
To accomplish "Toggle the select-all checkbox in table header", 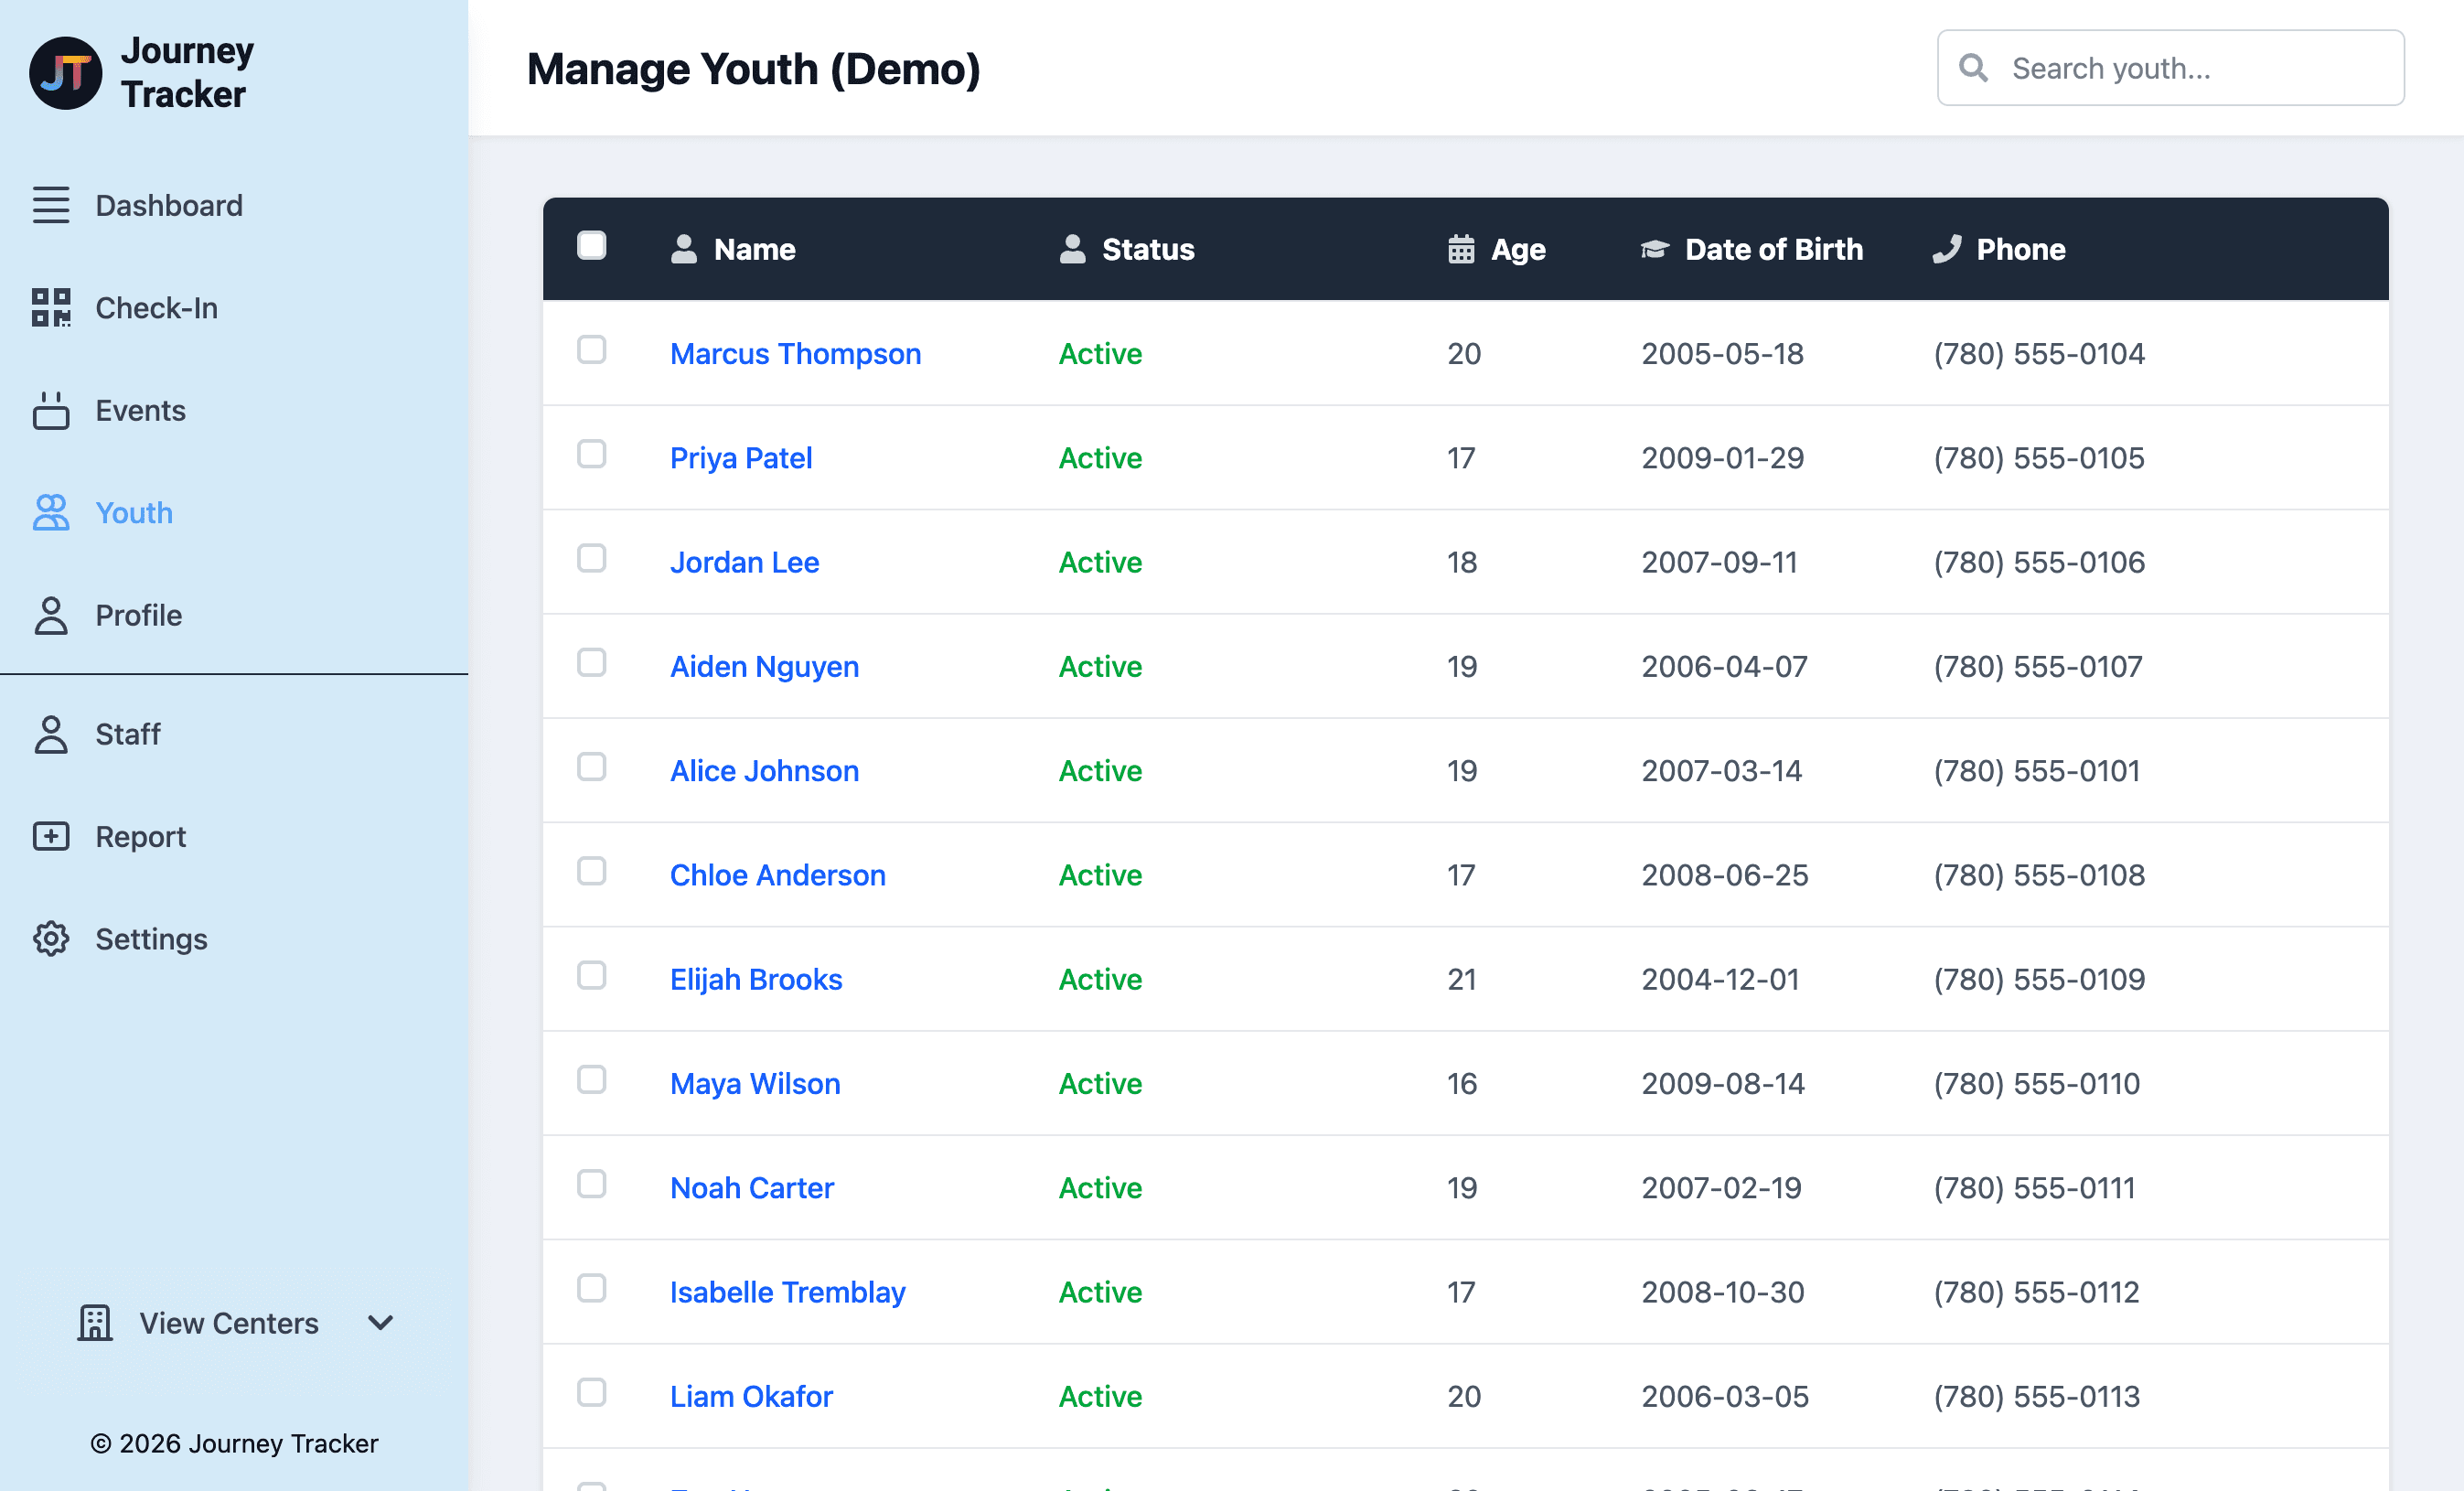I will [592, 245].
